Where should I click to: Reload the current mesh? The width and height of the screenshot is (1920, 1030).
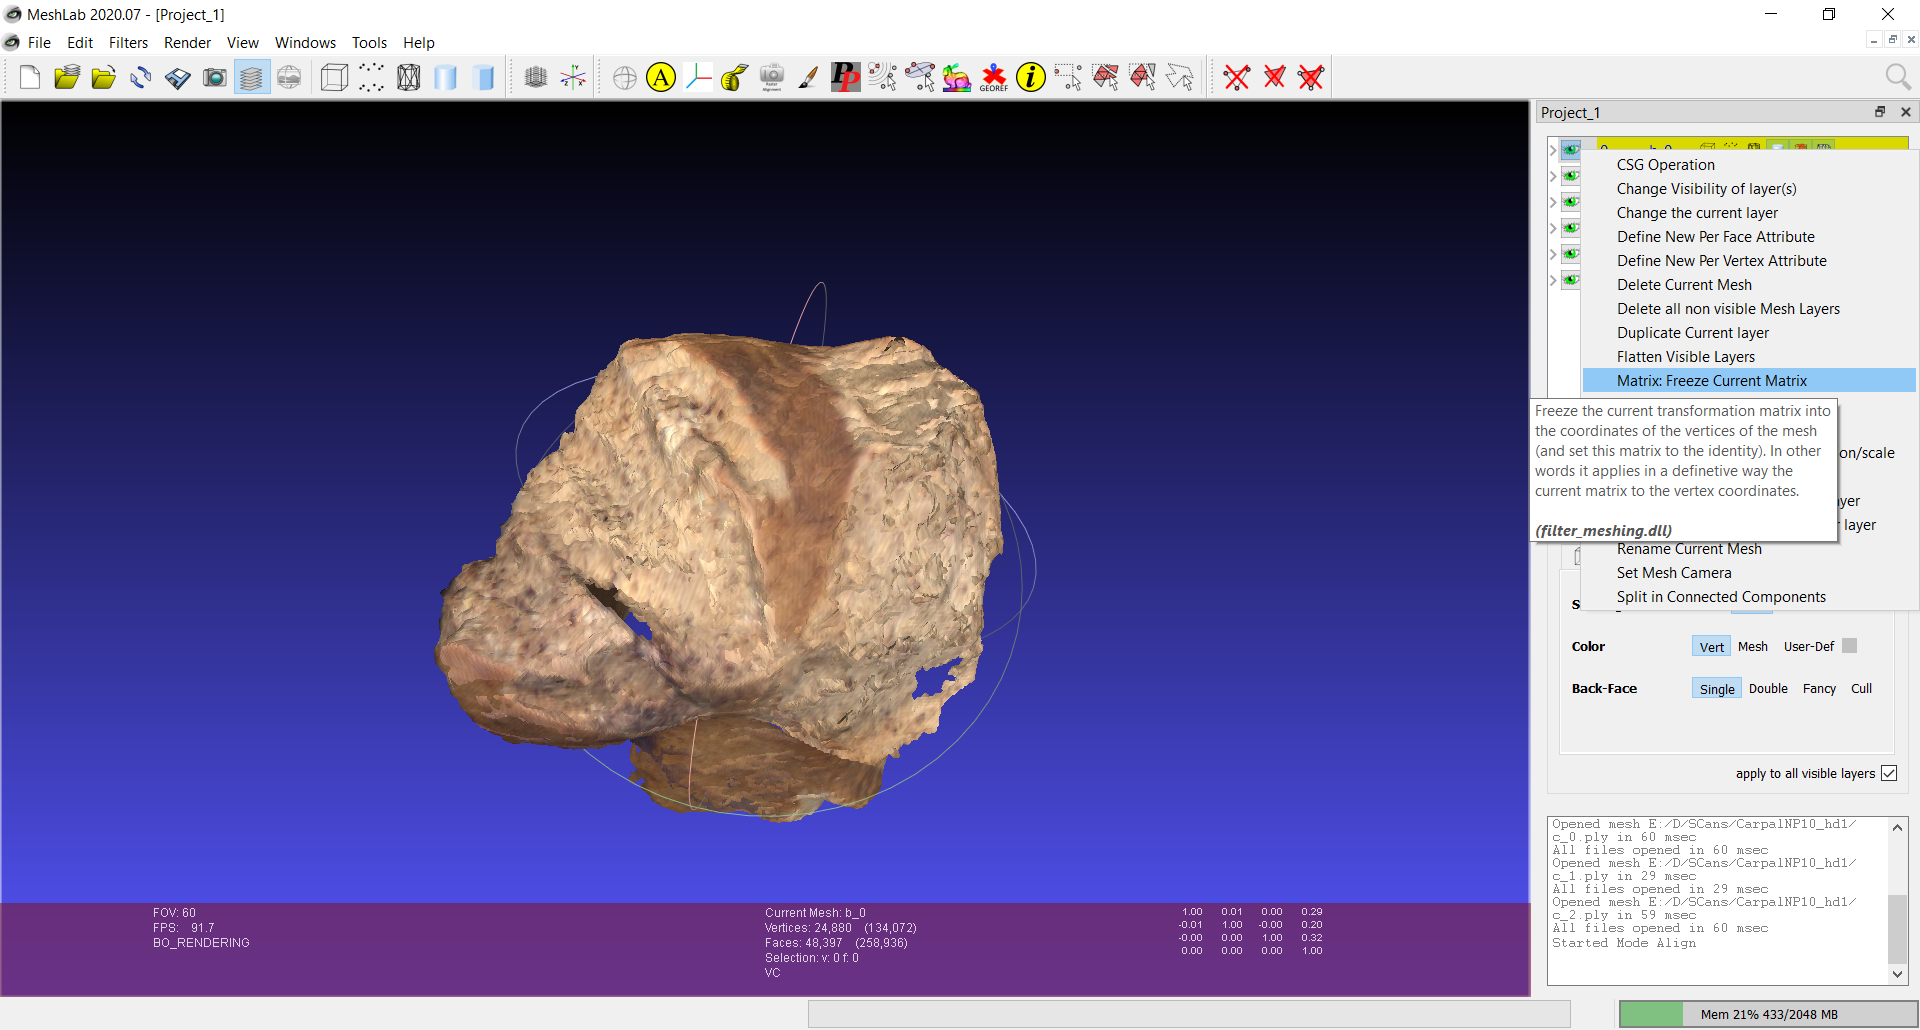141,77
